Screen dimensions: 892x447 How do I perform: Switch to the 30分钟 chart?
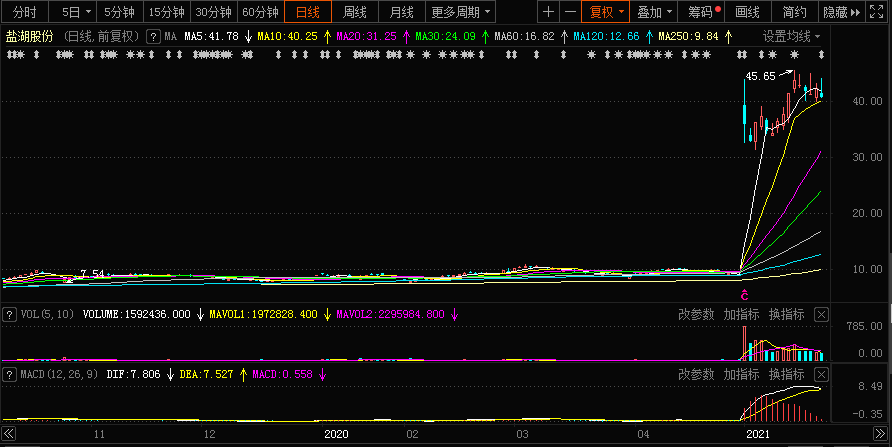point(213,12)
